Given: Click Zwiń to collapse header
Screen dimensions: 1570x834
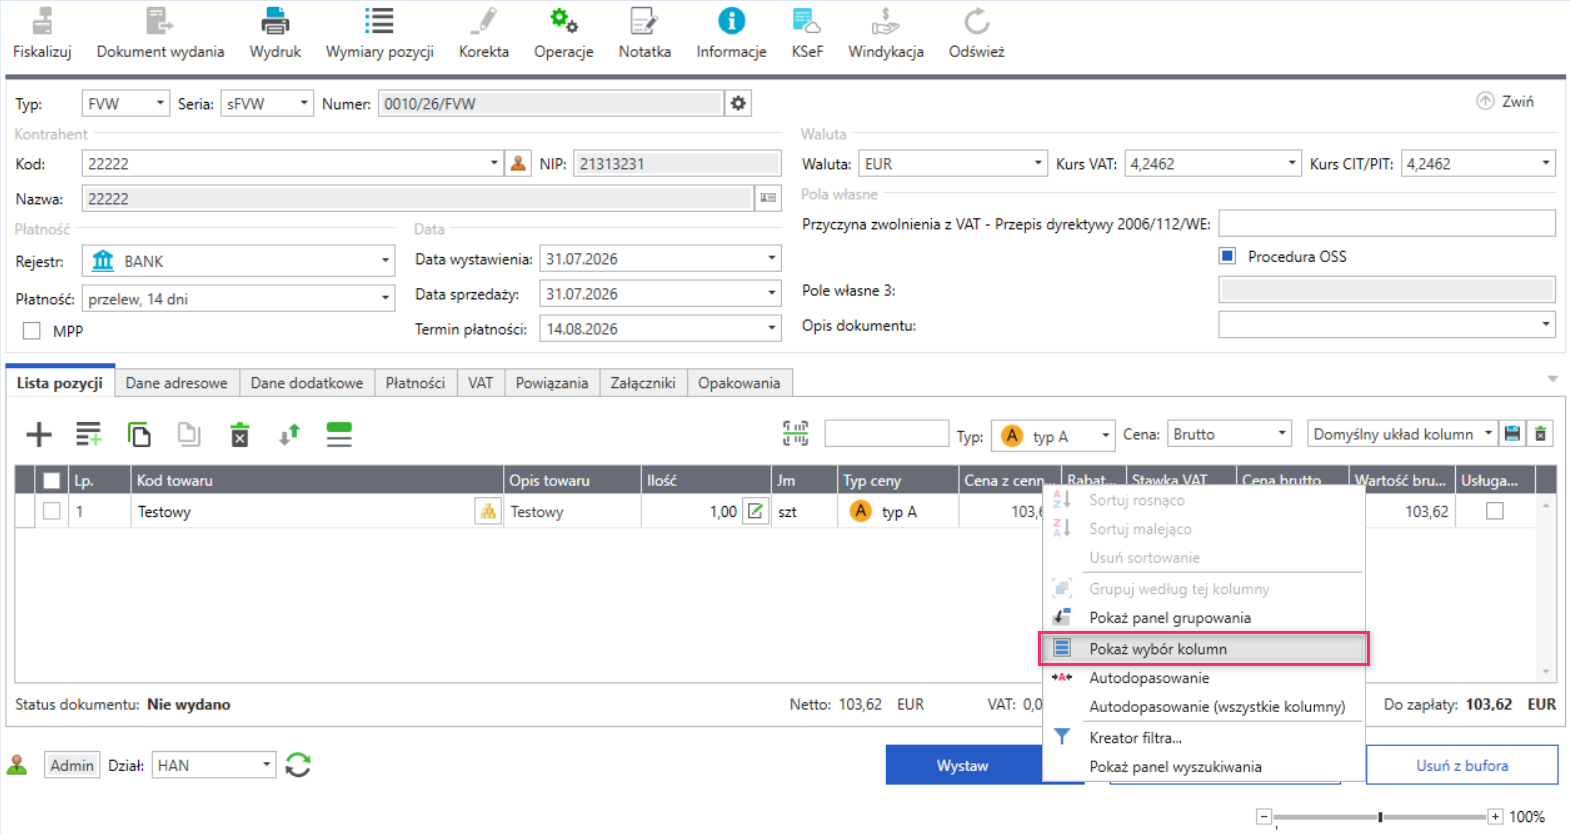Looking at the screenshot, I should [x=1505, y=101].
